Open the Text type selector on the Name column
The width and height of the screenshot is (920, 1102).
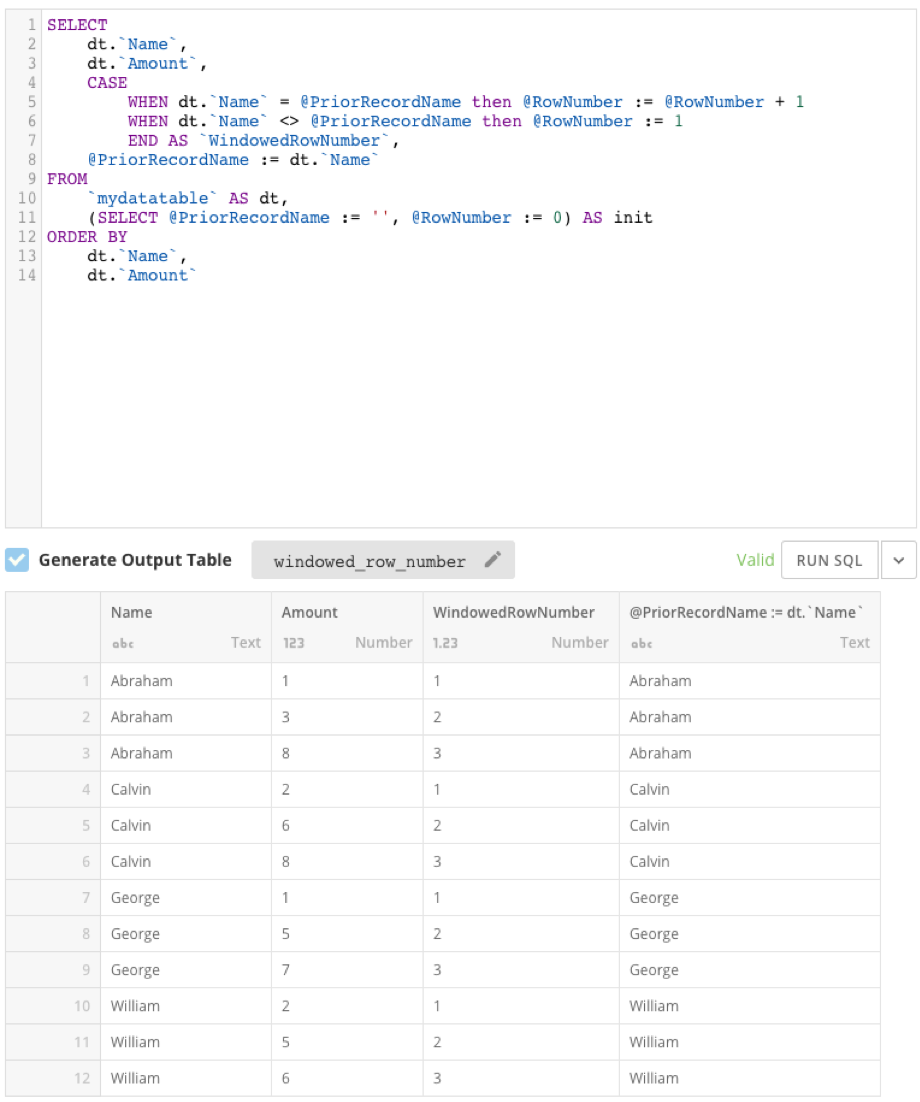coord(245,643)
